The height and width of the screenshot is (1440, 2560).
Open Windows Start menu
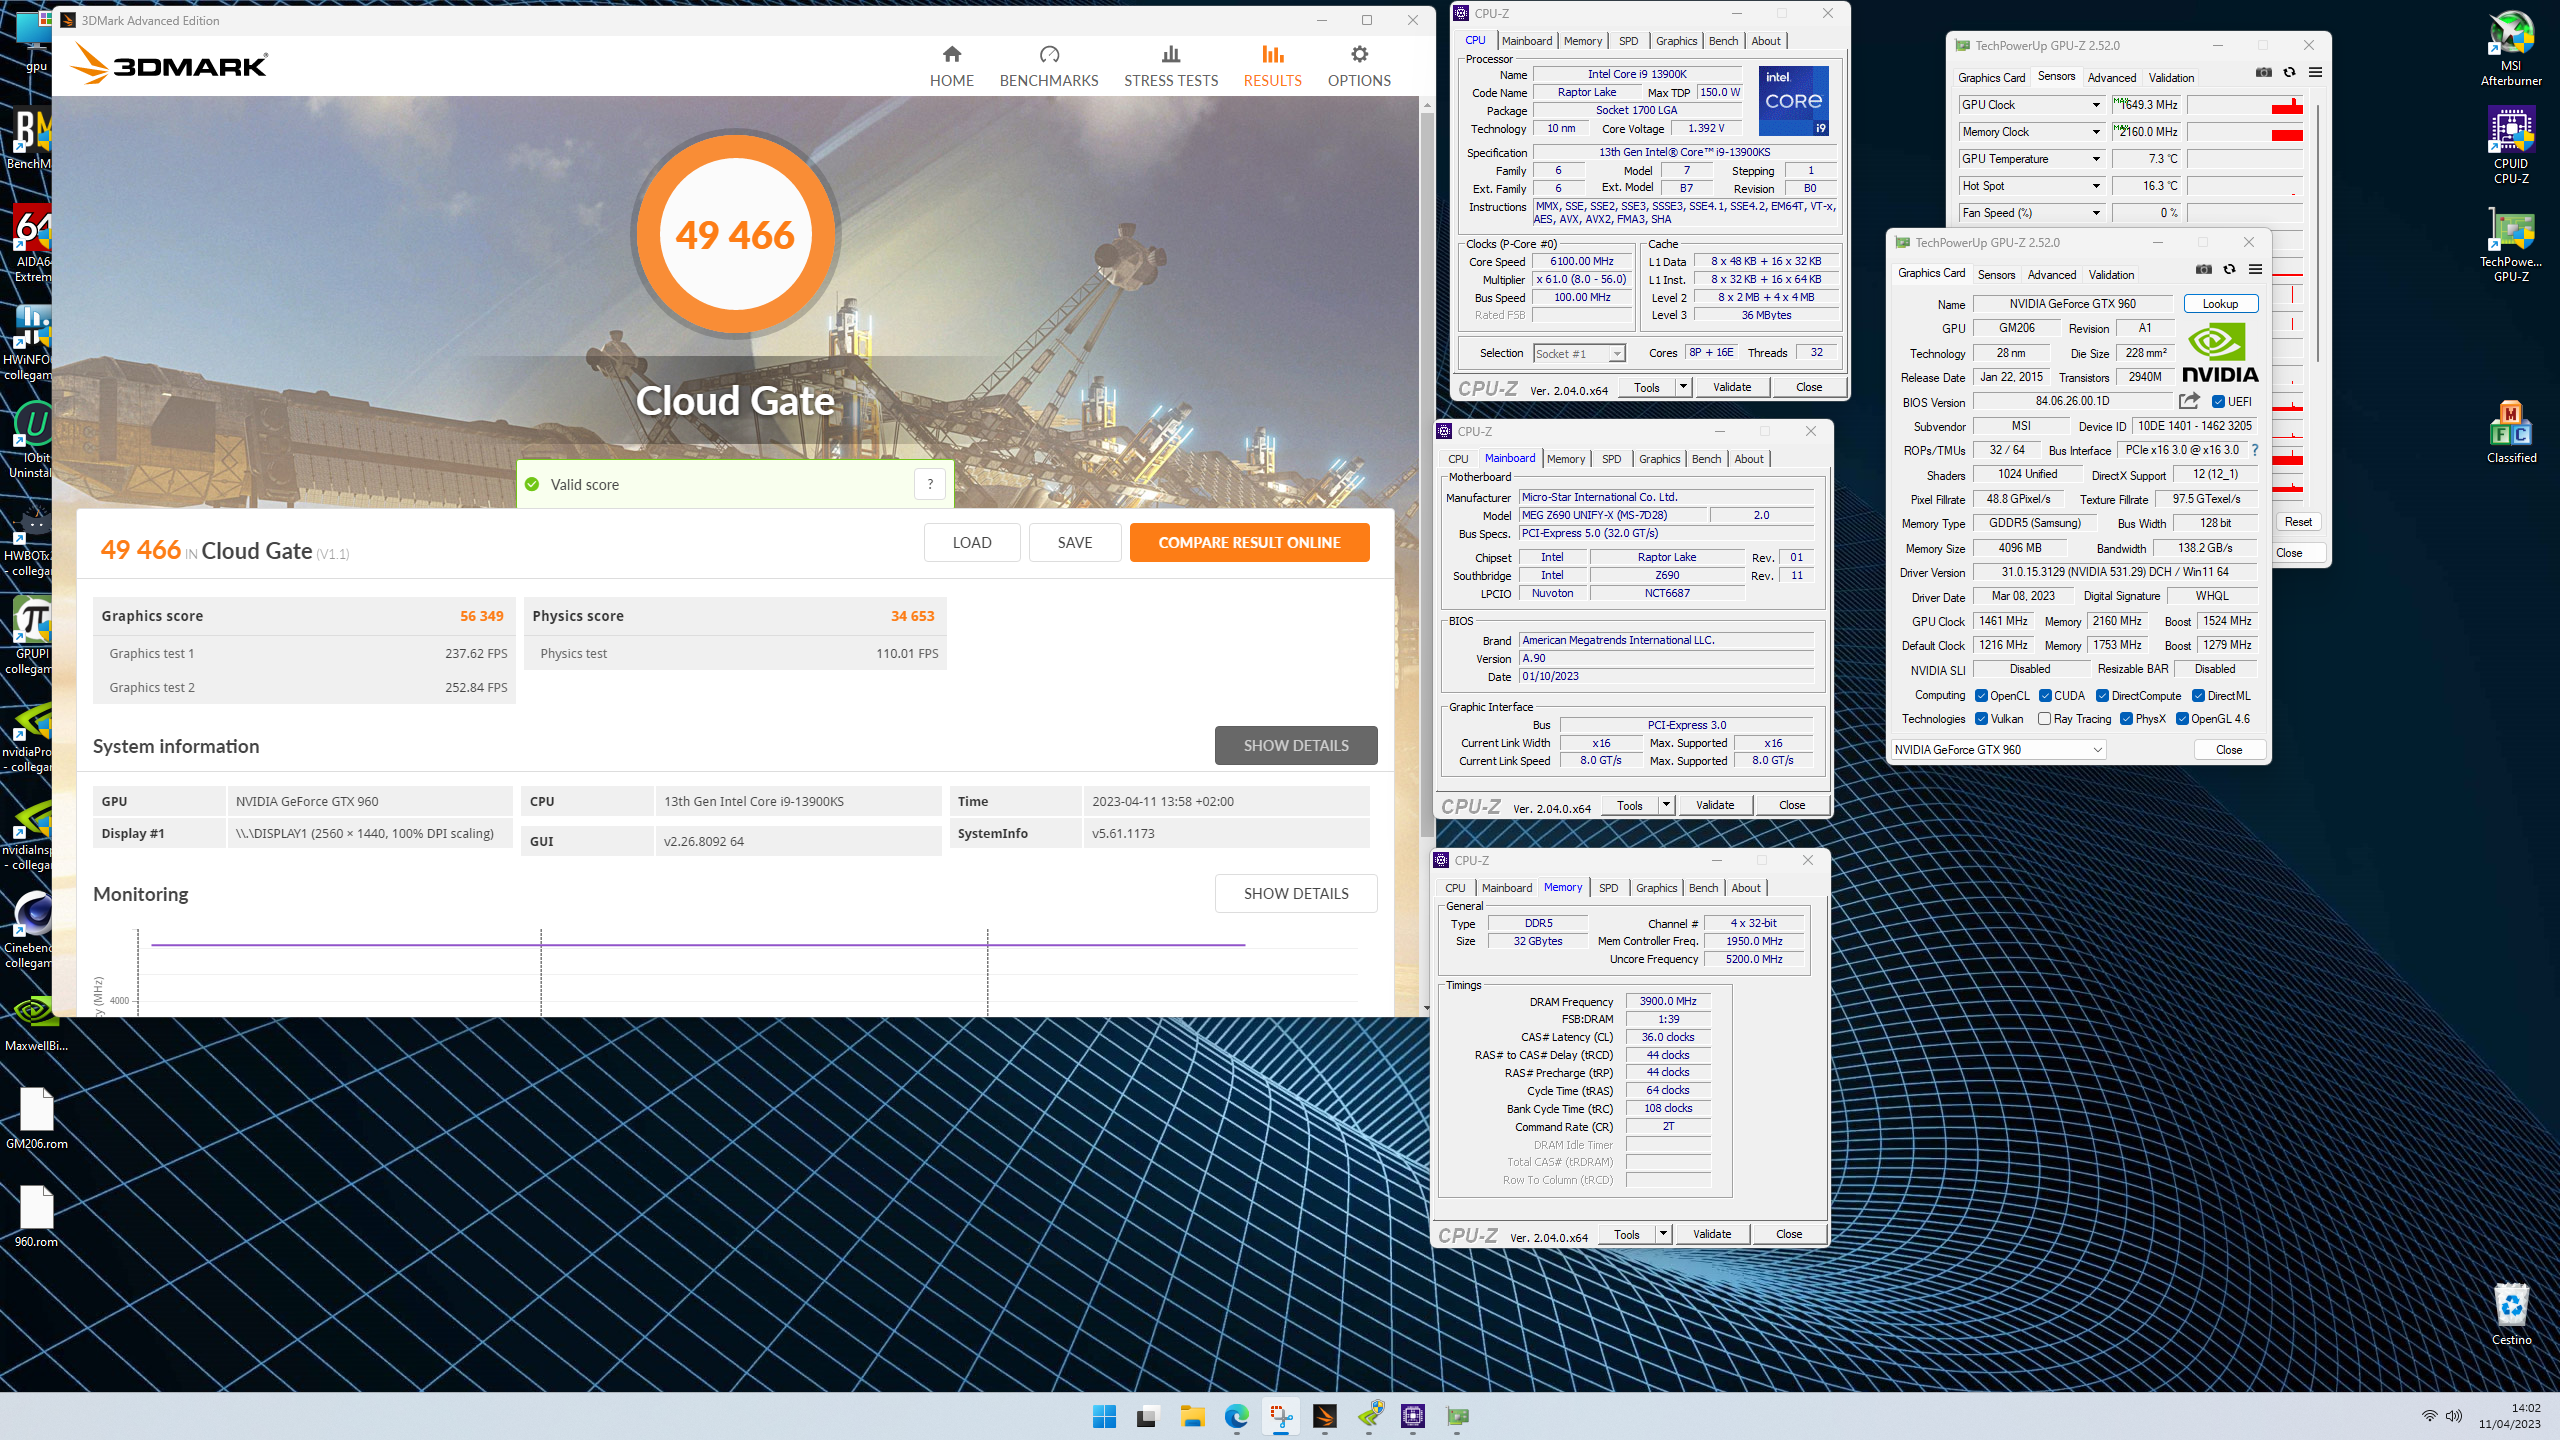1104,1416
